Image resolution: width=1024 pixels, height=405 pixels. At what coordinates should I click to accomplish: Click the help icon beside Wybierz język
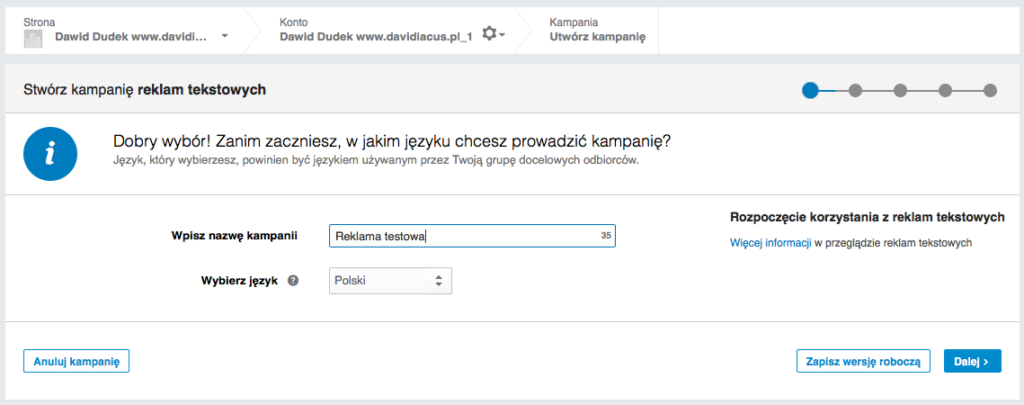pos(293,281)
